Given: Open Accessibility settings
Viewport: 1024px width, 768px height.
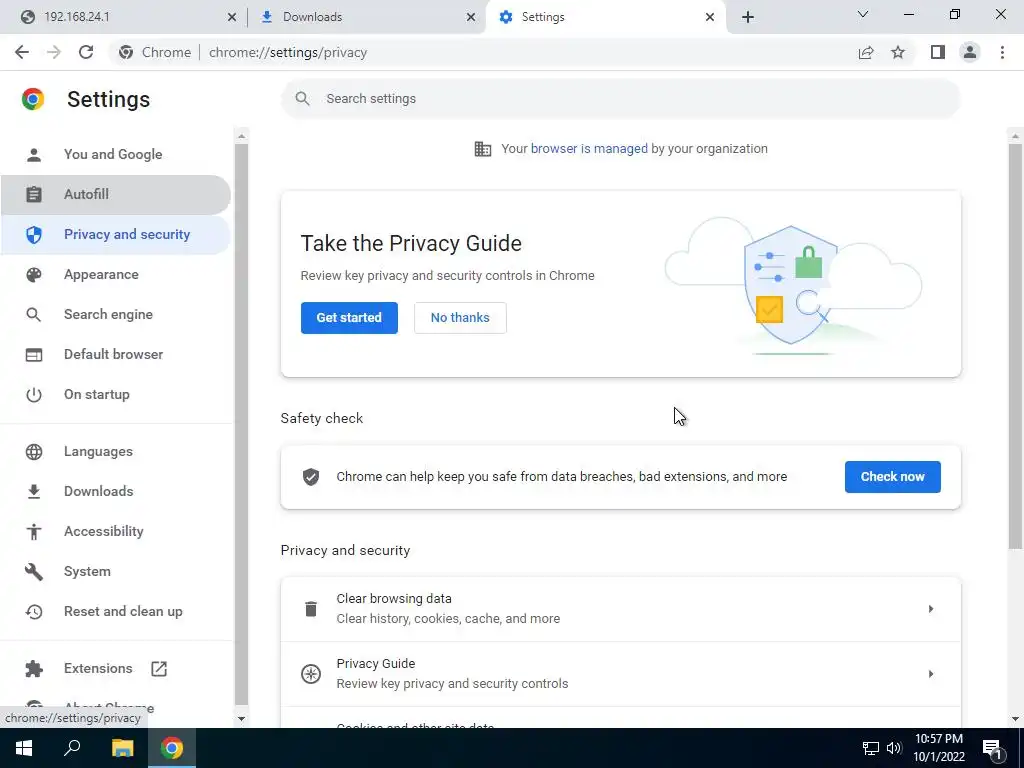Looking at the screenshot, I should [116, 531].
